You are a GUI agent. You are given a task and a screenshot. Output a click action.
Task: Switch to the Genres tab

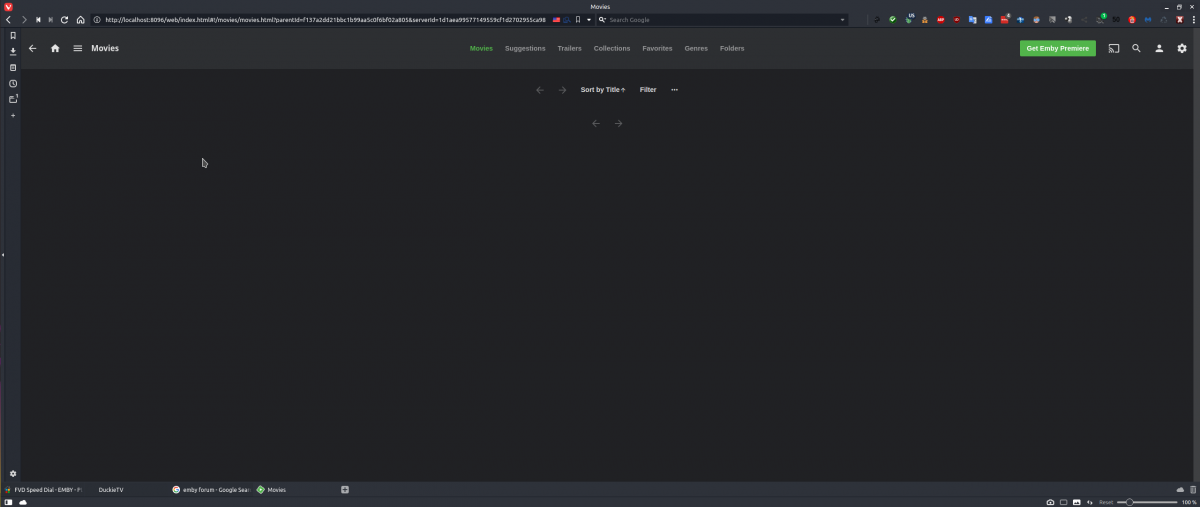click(696, 48)
